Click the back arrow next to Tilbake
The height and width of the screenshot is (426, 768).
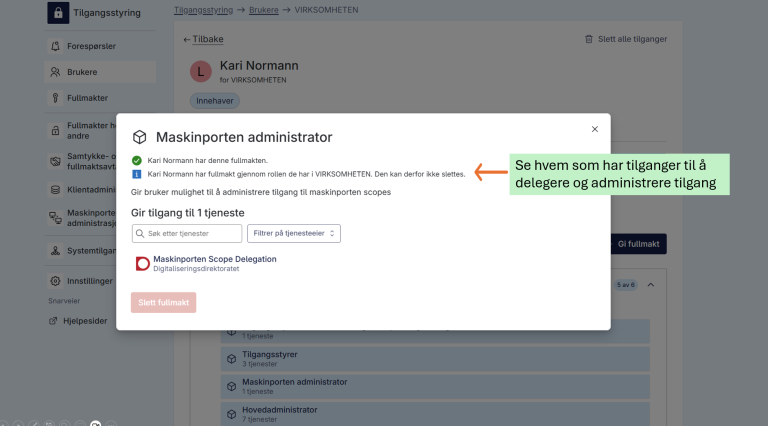pyautogui.click(x=187, y=40)
